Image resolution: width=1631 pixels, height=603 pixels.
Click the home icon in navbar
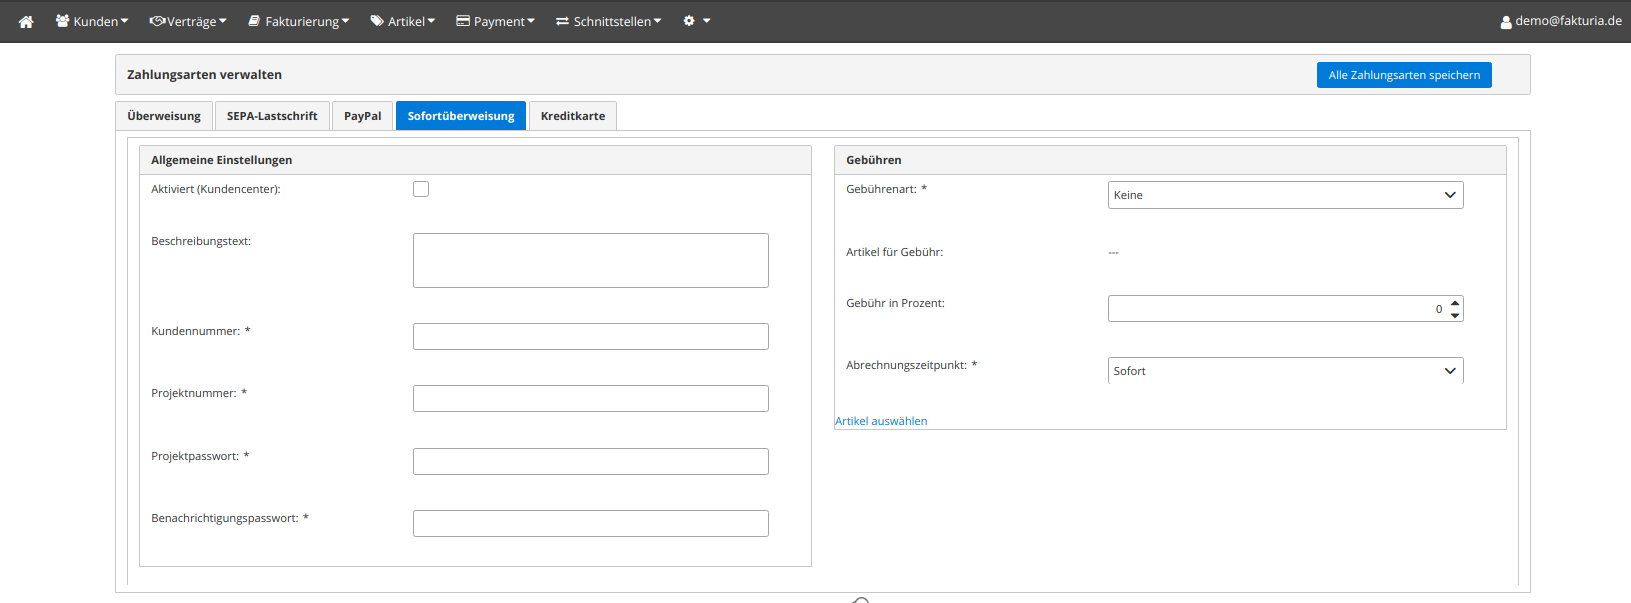pyautogui.click(x=26, y=21)
